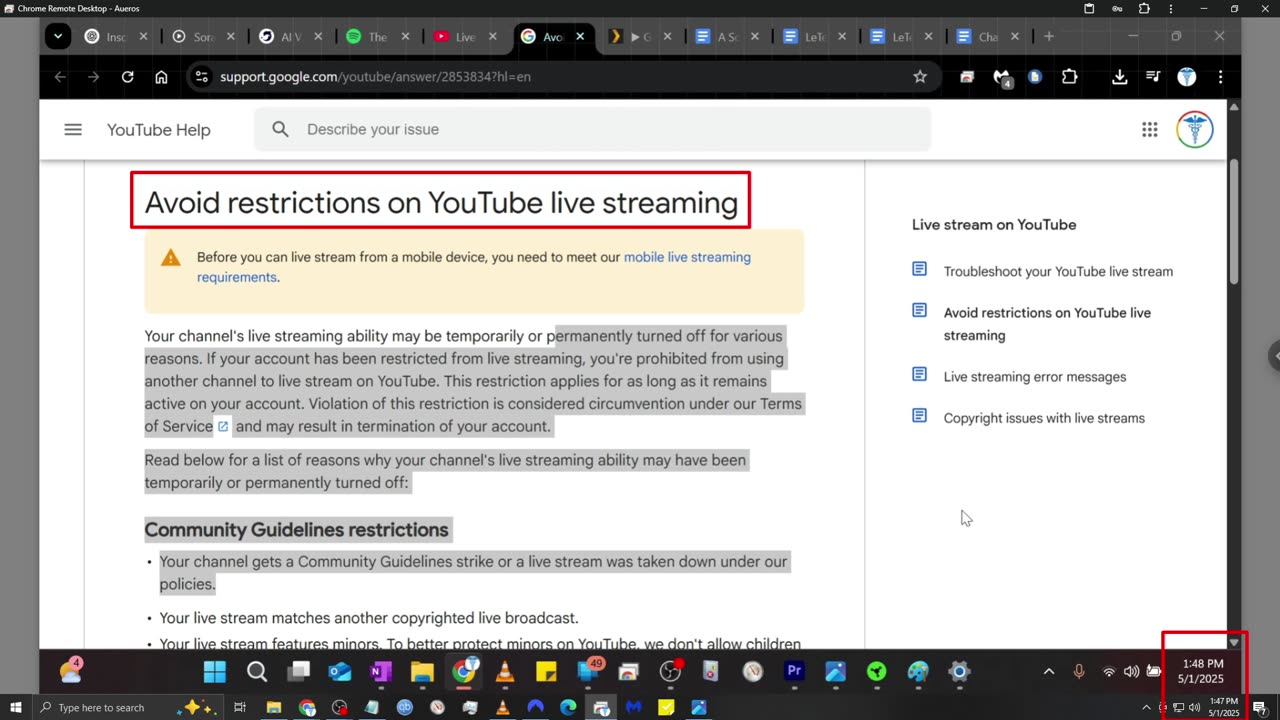Open Chrome downloads
The width and height of the screenshot is (1280, 720).
[1120, 77]
